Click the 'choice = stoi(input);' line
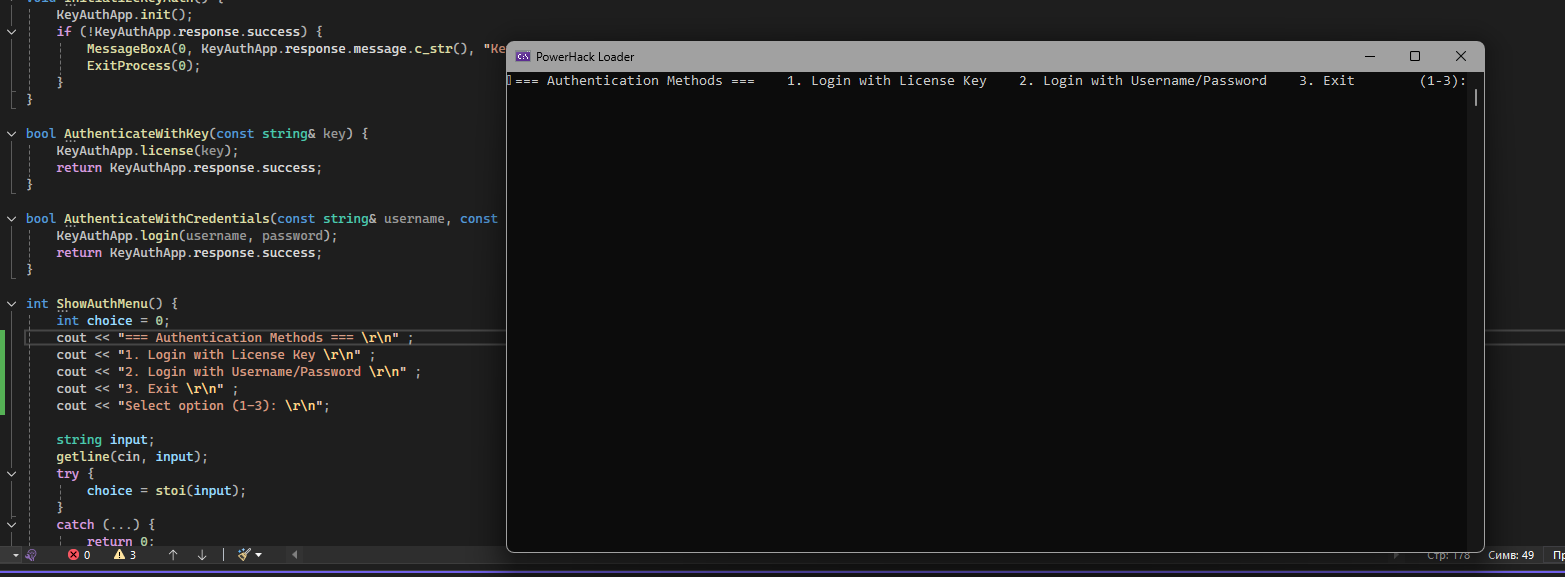This screenshot has width=1565, height=577. coord(166,491)
